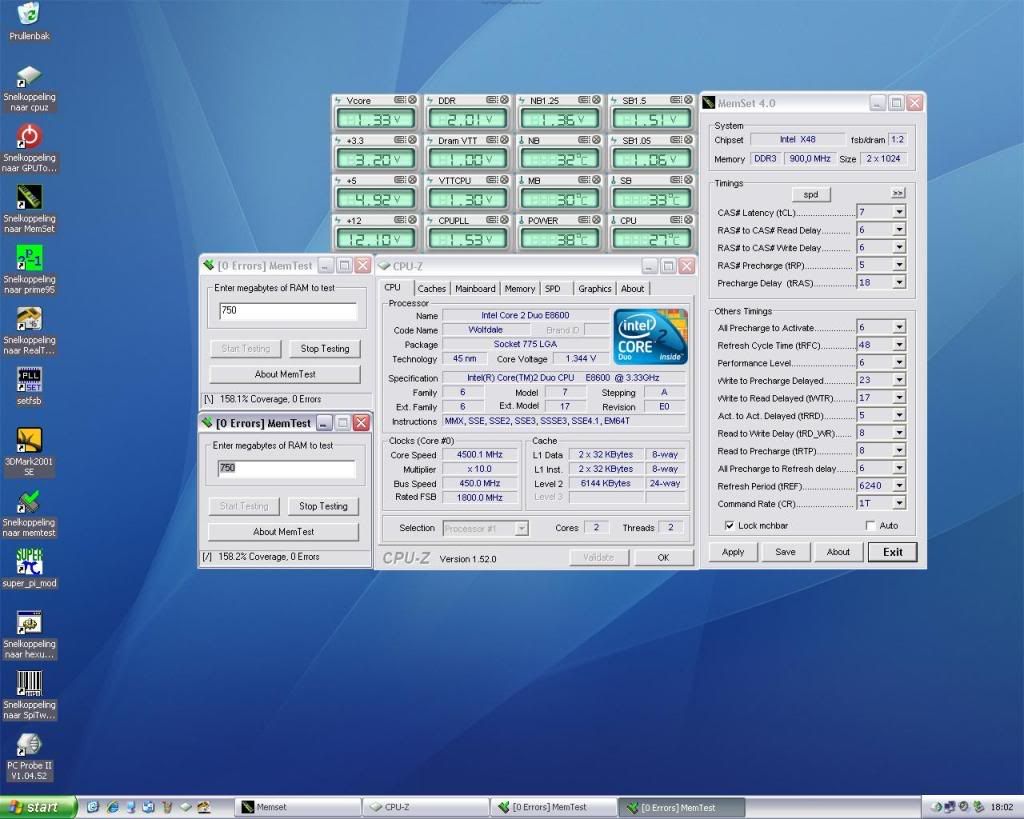Open the prime95 desktop shortcut
The image size is (1024, 819).
pyautogui.click(x=29, y=258)
